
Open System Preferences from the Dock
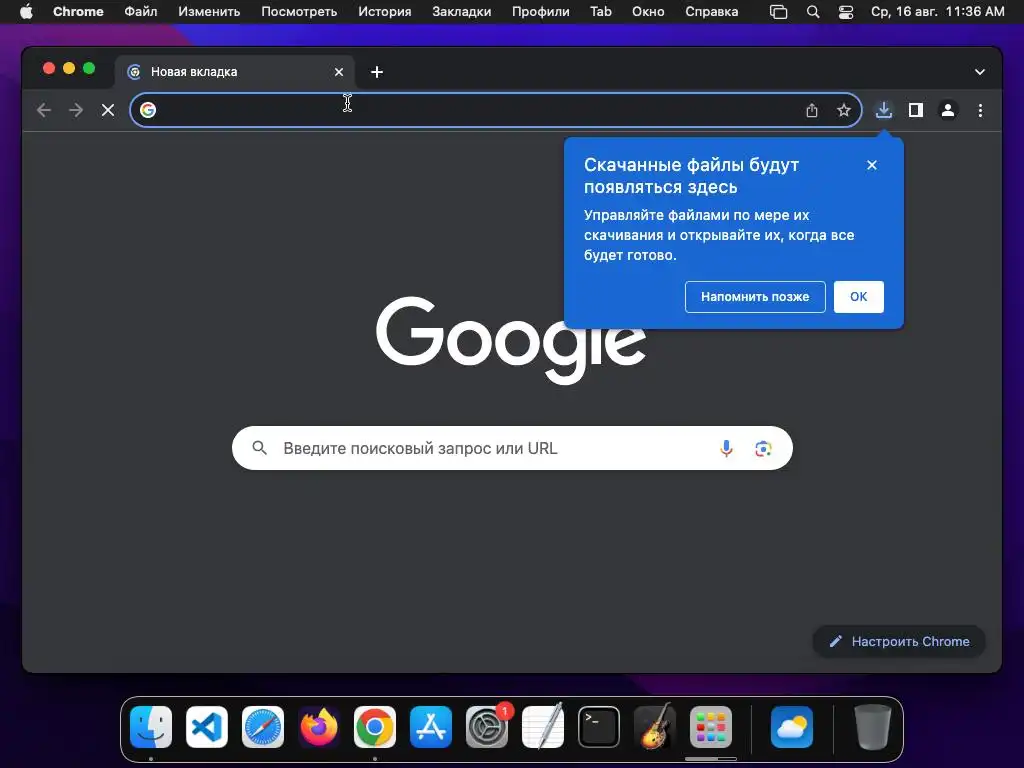coord(487,727)
